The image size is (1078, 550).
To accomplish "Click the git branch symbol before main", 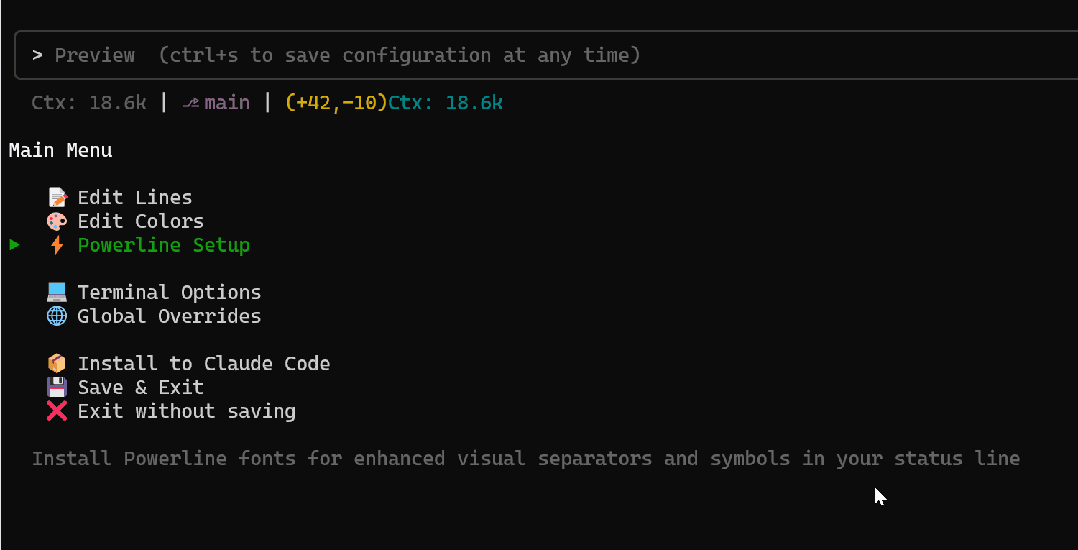I will (191, 103).
